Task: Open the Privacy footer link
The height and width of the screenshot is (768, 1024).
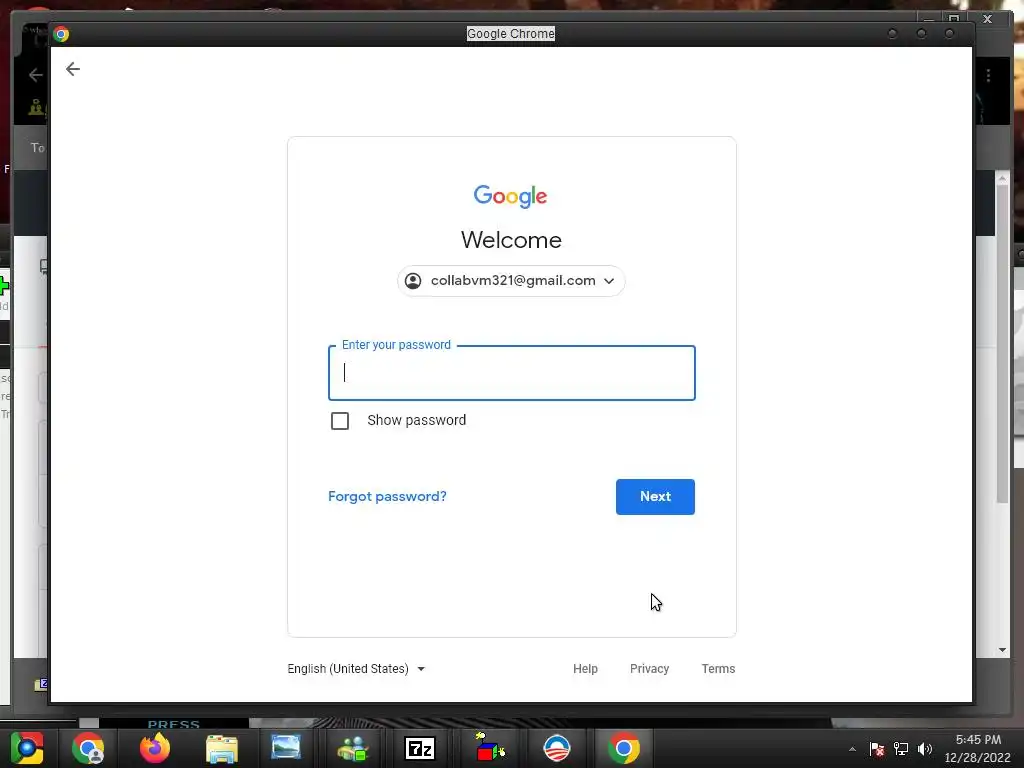Action: pyautogui.click(x=649, y=669)
